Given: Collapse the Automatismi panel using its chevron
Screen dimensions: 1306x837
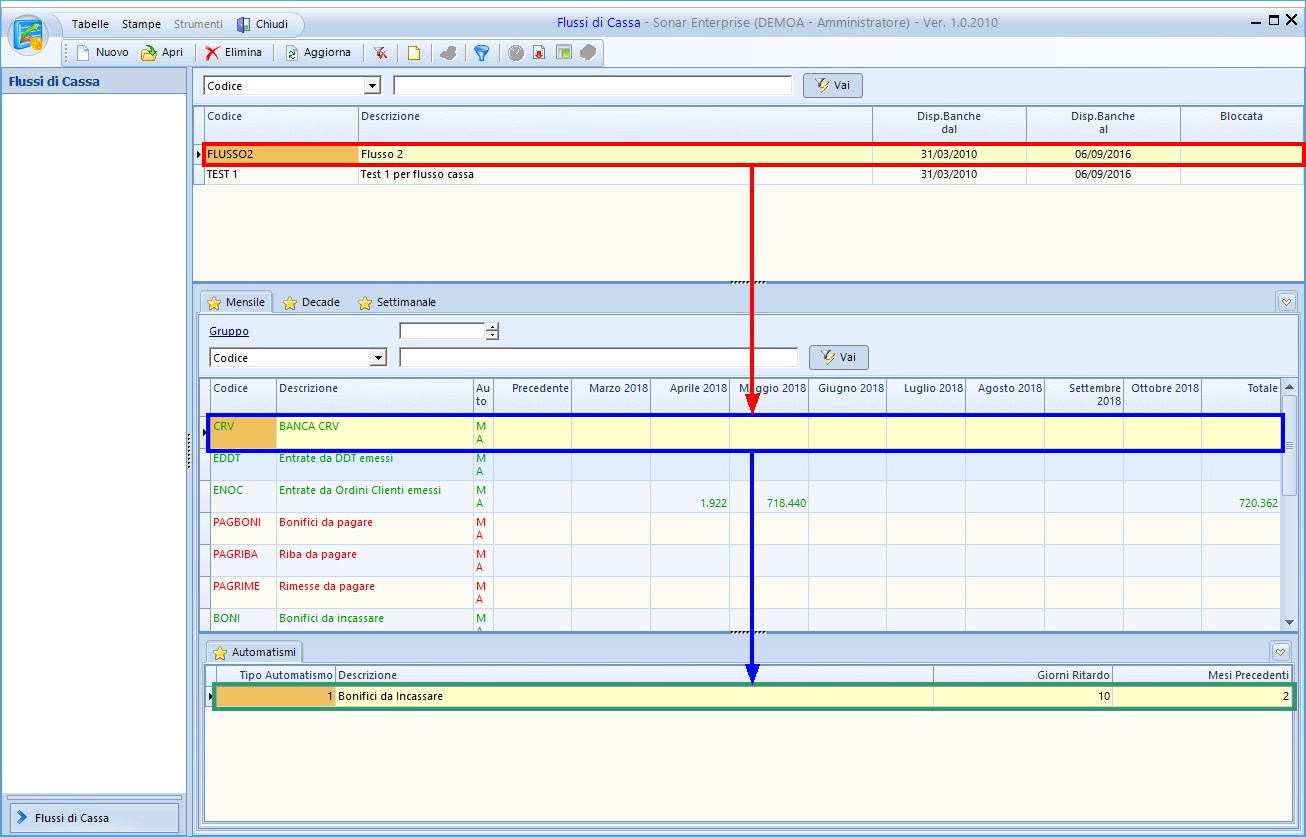Looking at the screenshot, I should [1280, 652].
